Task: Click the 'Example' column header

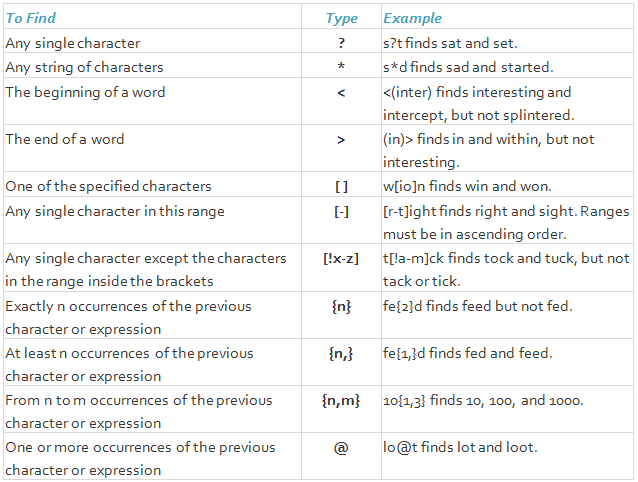Action: click(412, 18)
